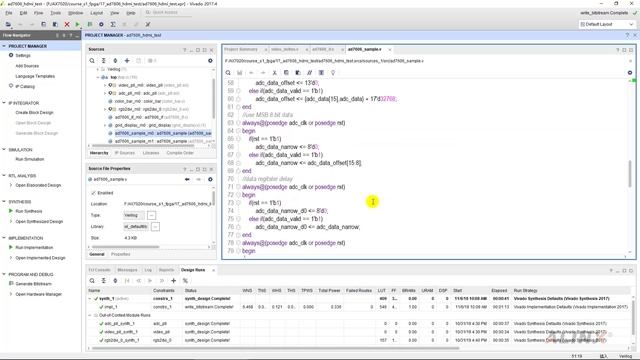
Task: Toggle the fold marker at line 64 begin
Action: pyautogui.click(x=238, y=131)
